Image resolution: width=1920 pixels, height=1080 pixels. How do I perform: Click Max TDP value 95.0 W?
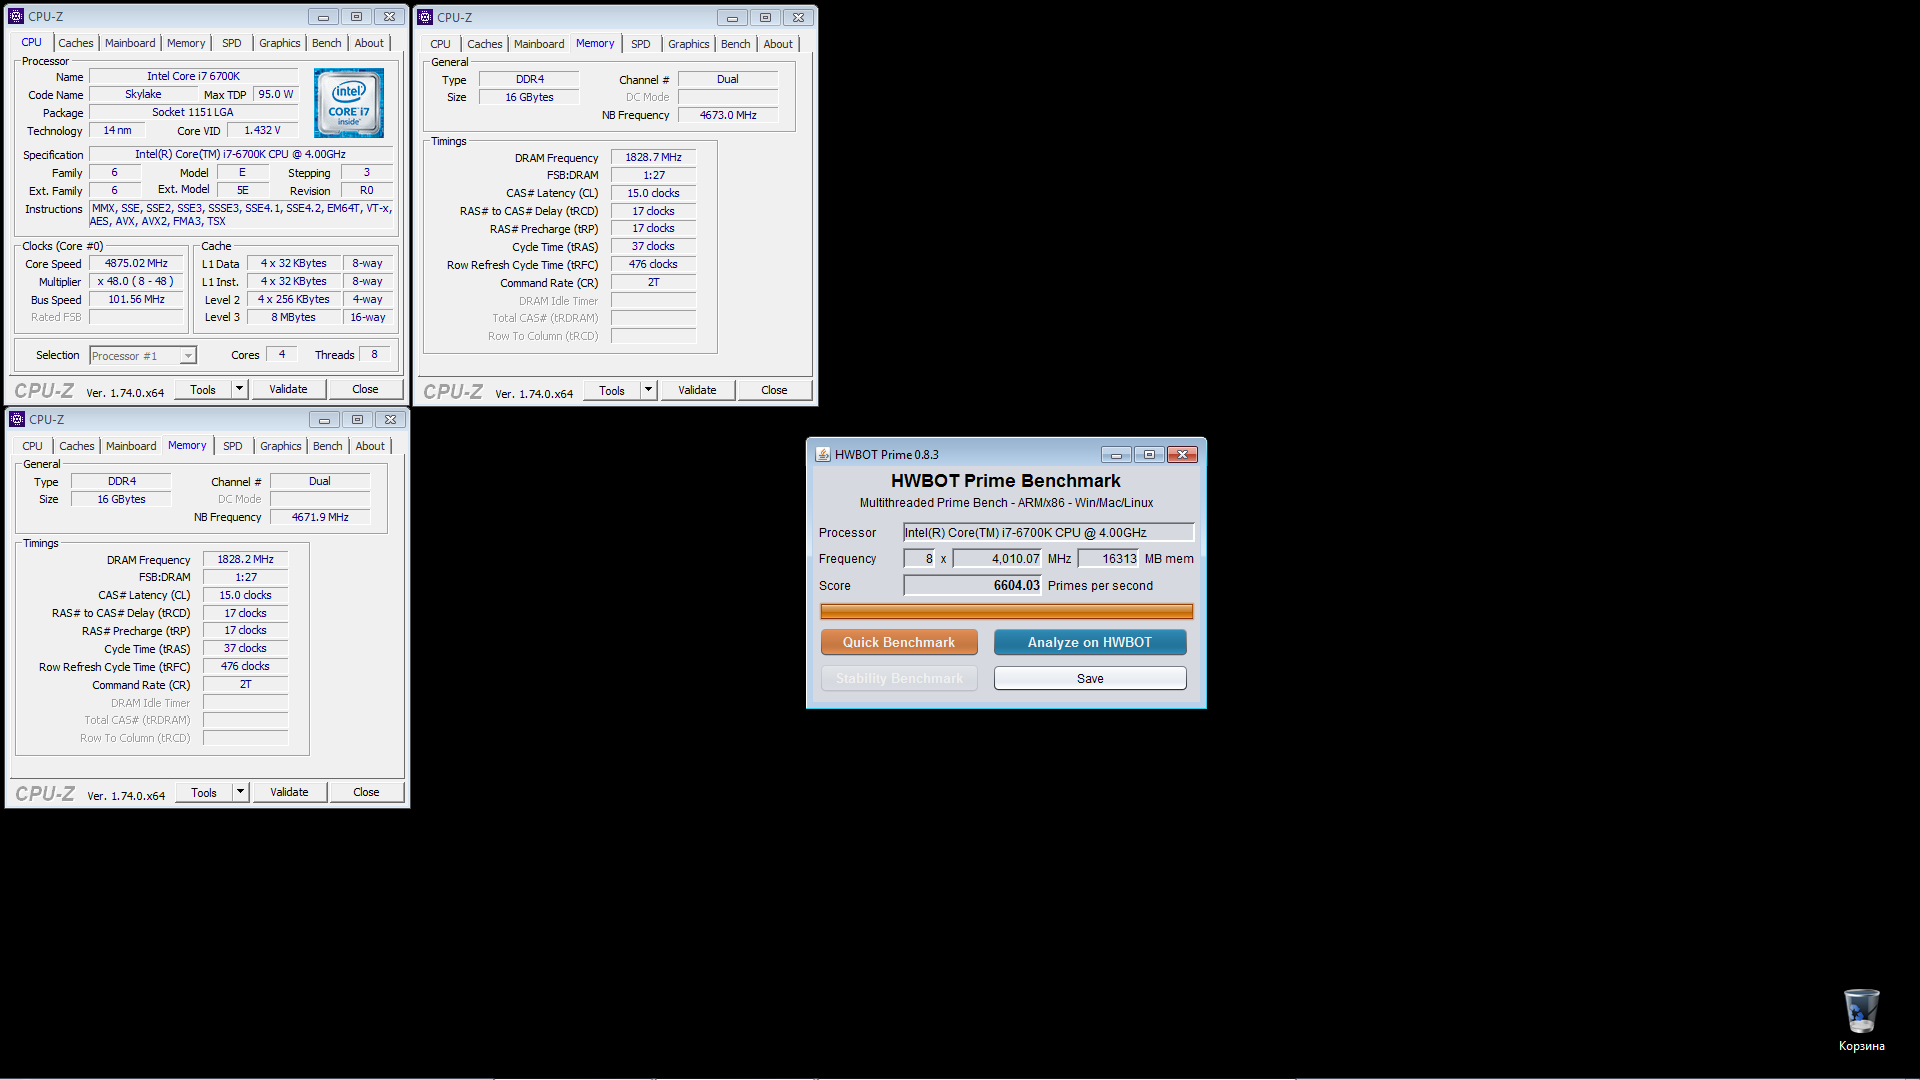point(275,95)
